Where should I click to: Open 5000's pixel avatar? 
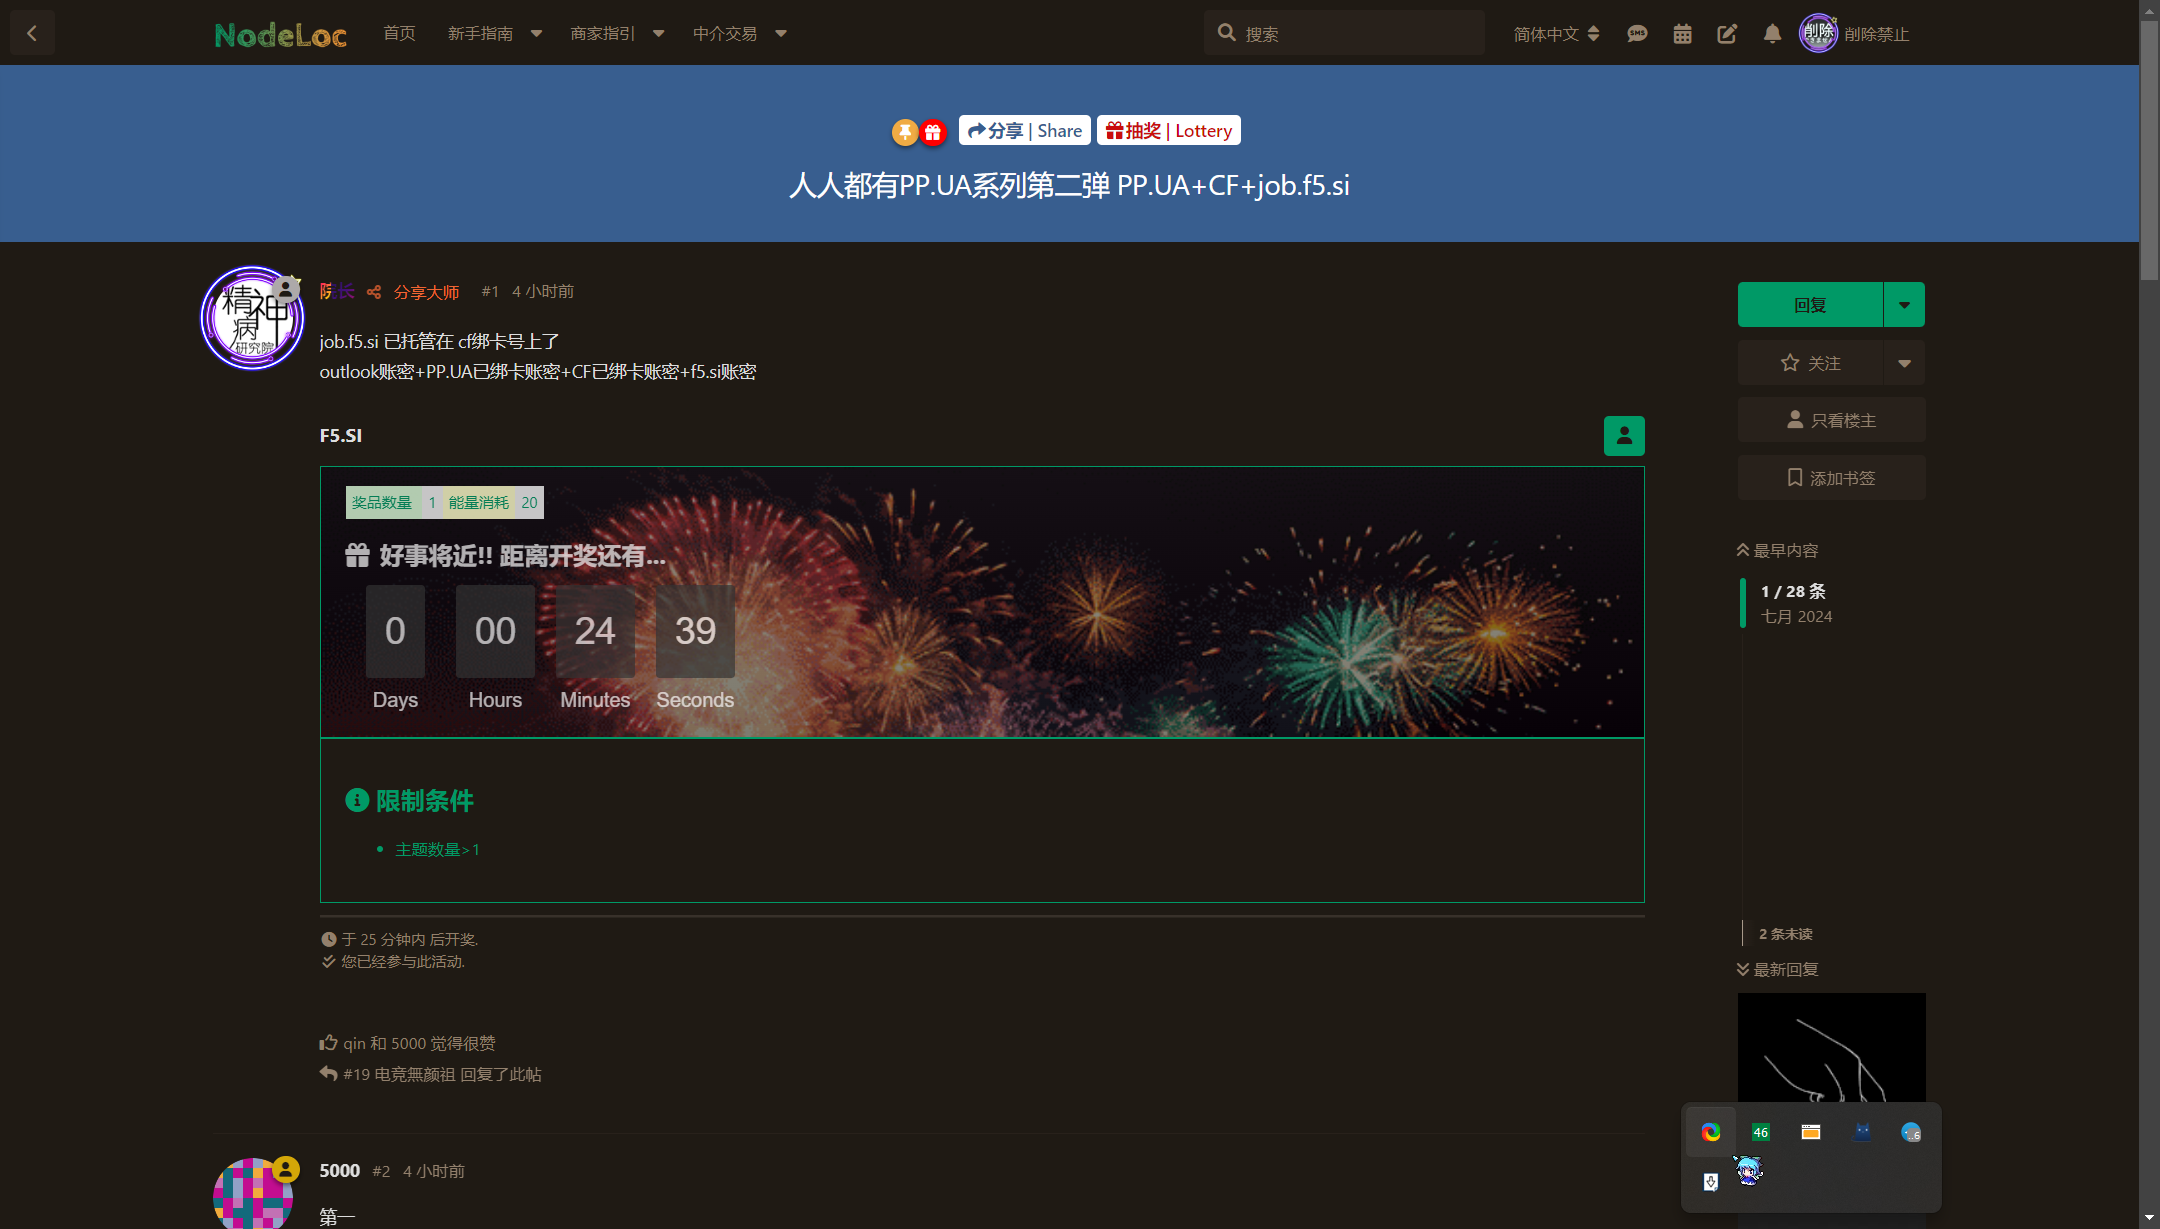[253, 1193]
